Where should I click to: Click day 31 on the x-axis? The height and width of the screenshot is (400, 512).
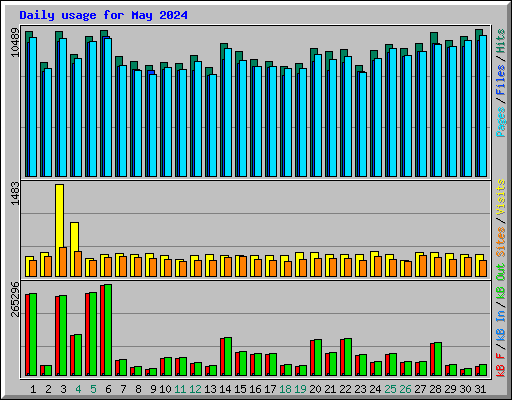pyautogui.click(x=480, y=389)
